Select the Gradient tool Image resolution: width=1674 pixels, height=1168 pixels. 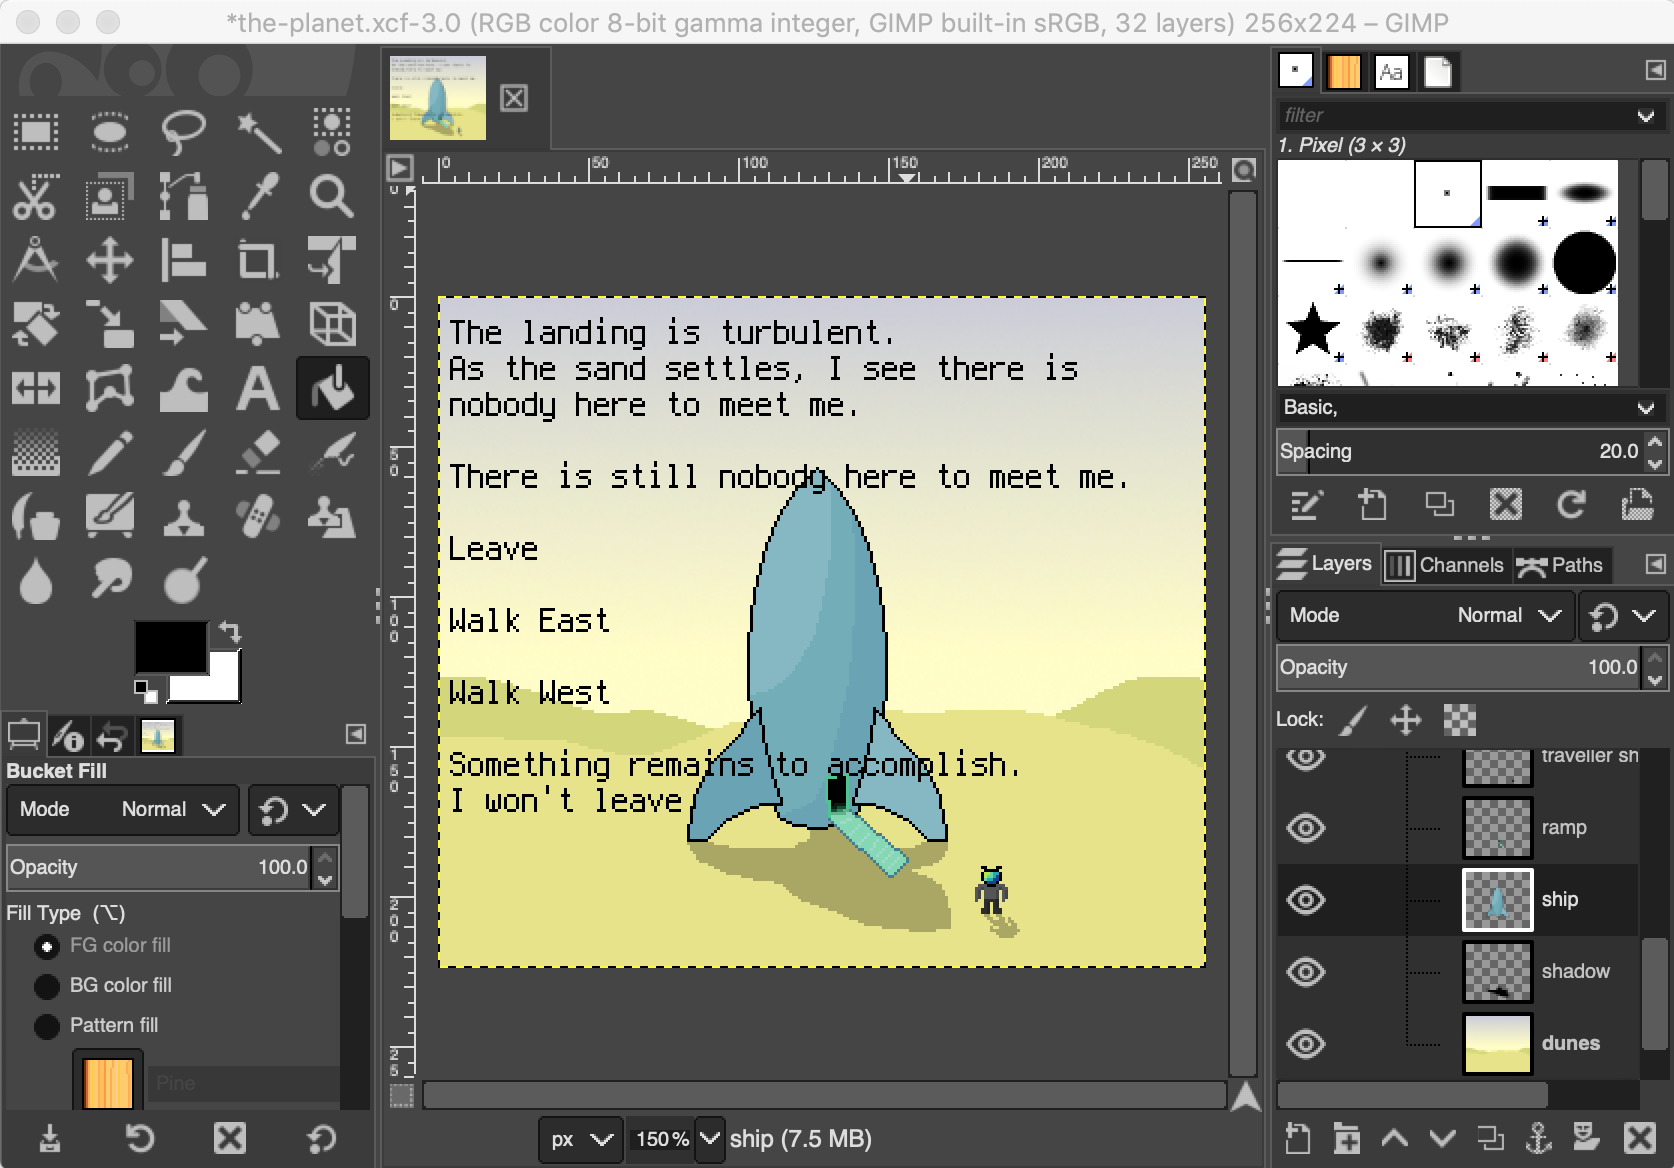click(36, 452)
